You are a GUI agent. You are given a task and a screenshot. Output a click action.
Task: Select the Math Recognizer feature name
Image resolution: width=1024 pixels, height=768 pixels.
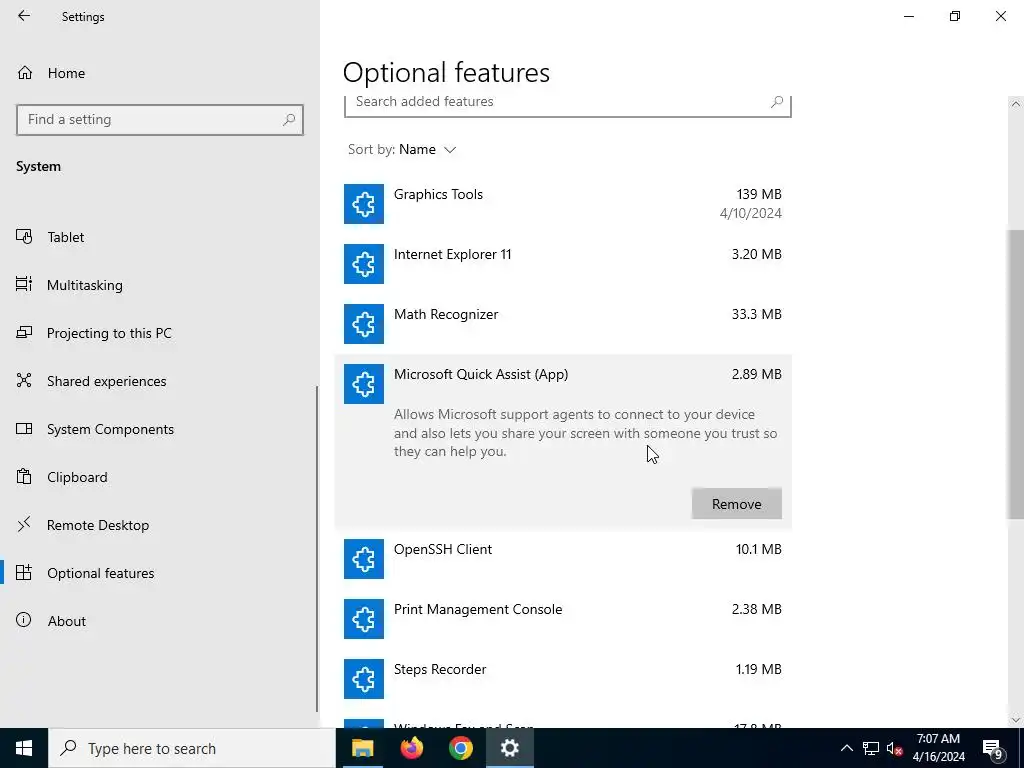pos(446,314)
